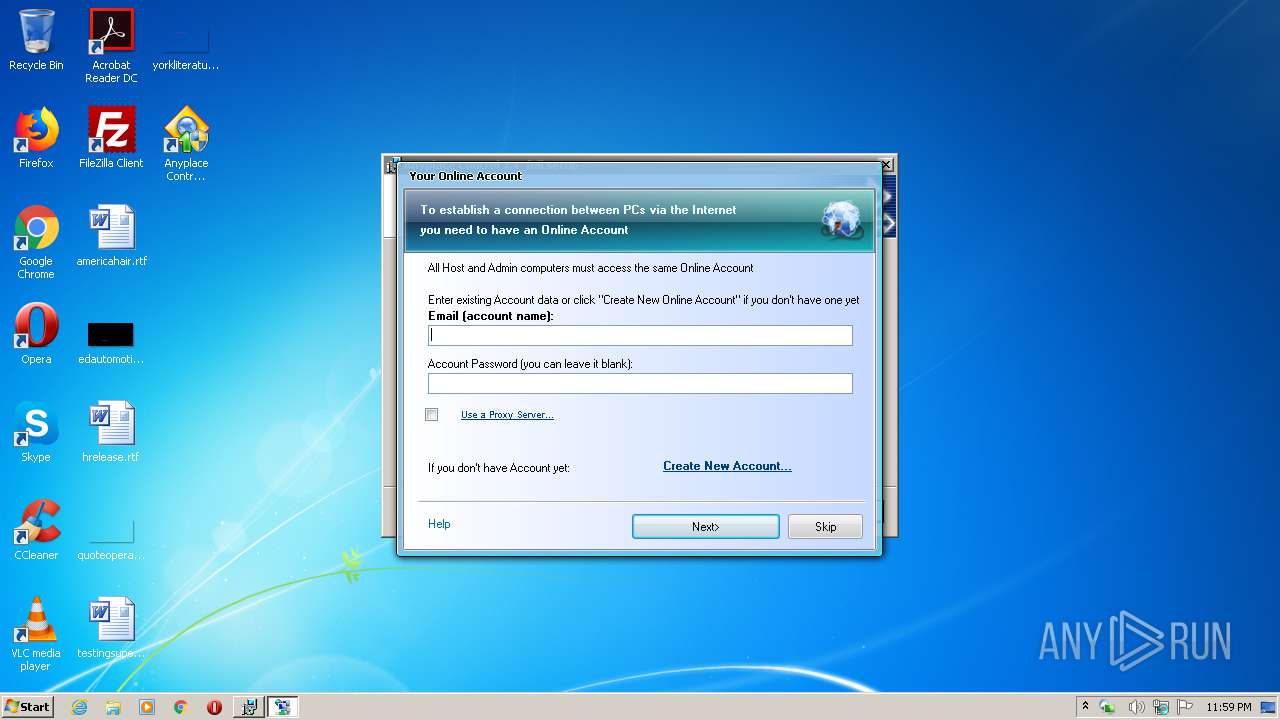Open FileZilla Client shortcut

click(x=111, y=138)
